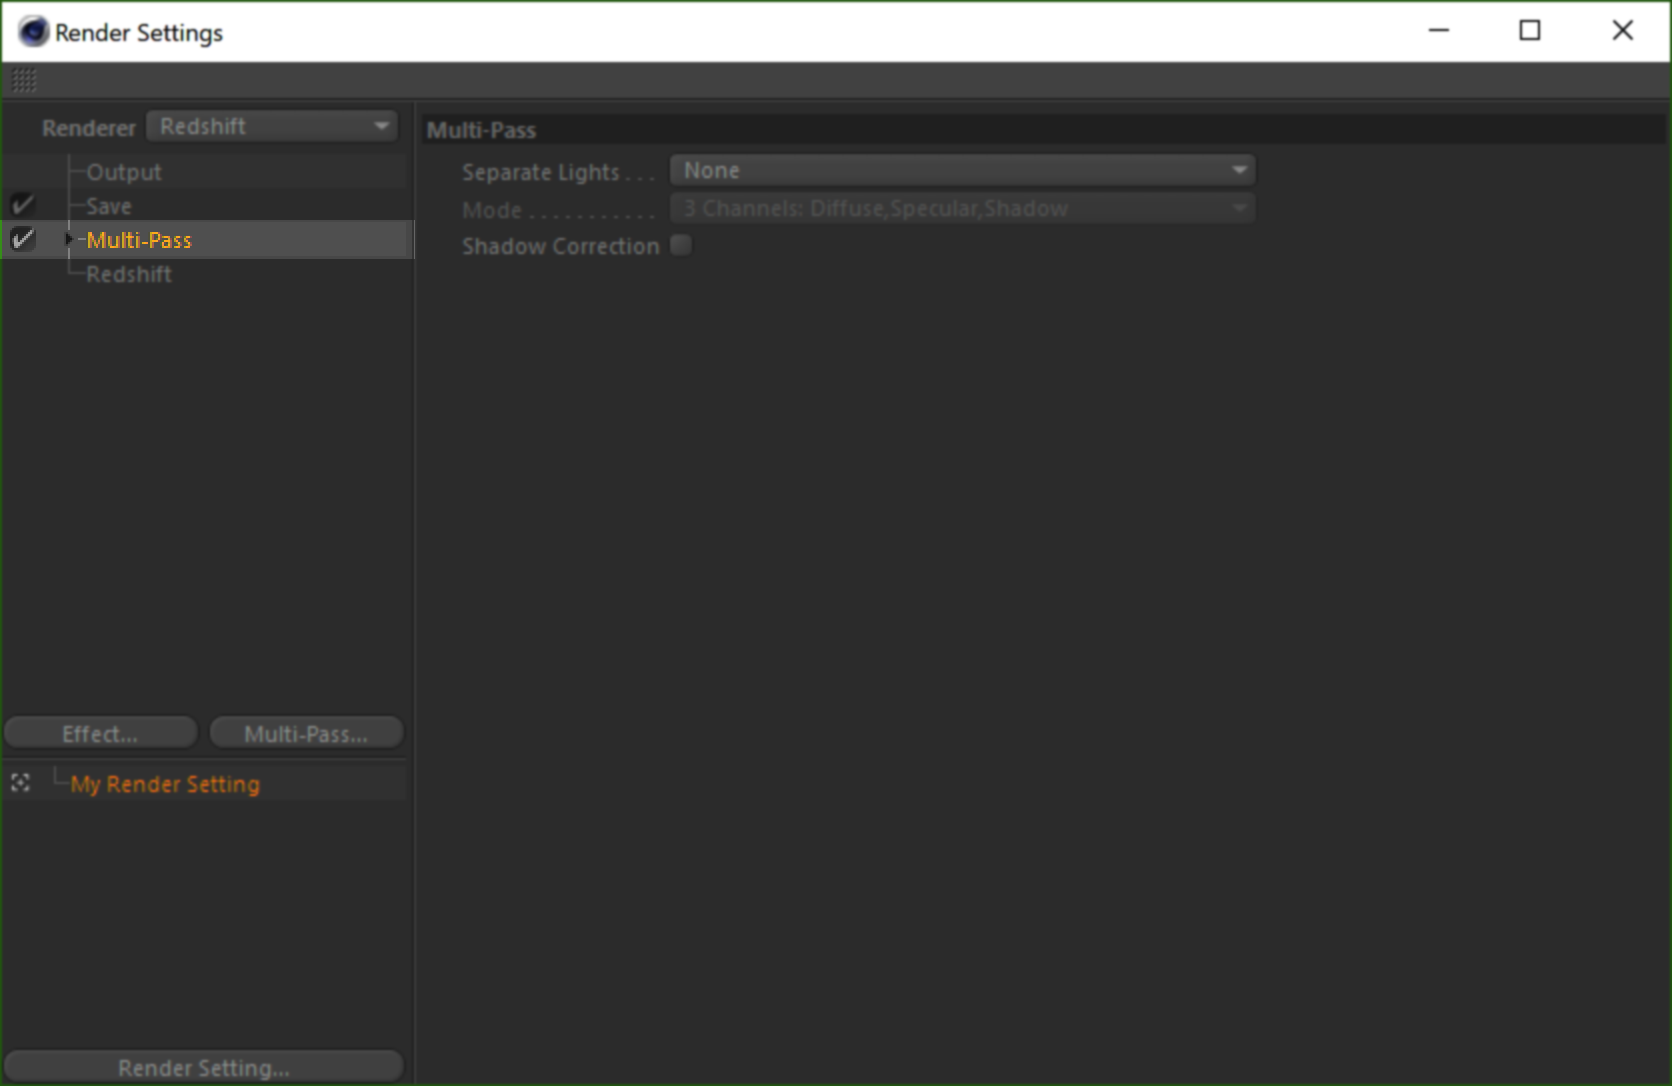Image resolution: width=1672 pixels, height=1086 pixels.
Task: Click the dotted grip handle icon below title
Action: pos(24,80)
